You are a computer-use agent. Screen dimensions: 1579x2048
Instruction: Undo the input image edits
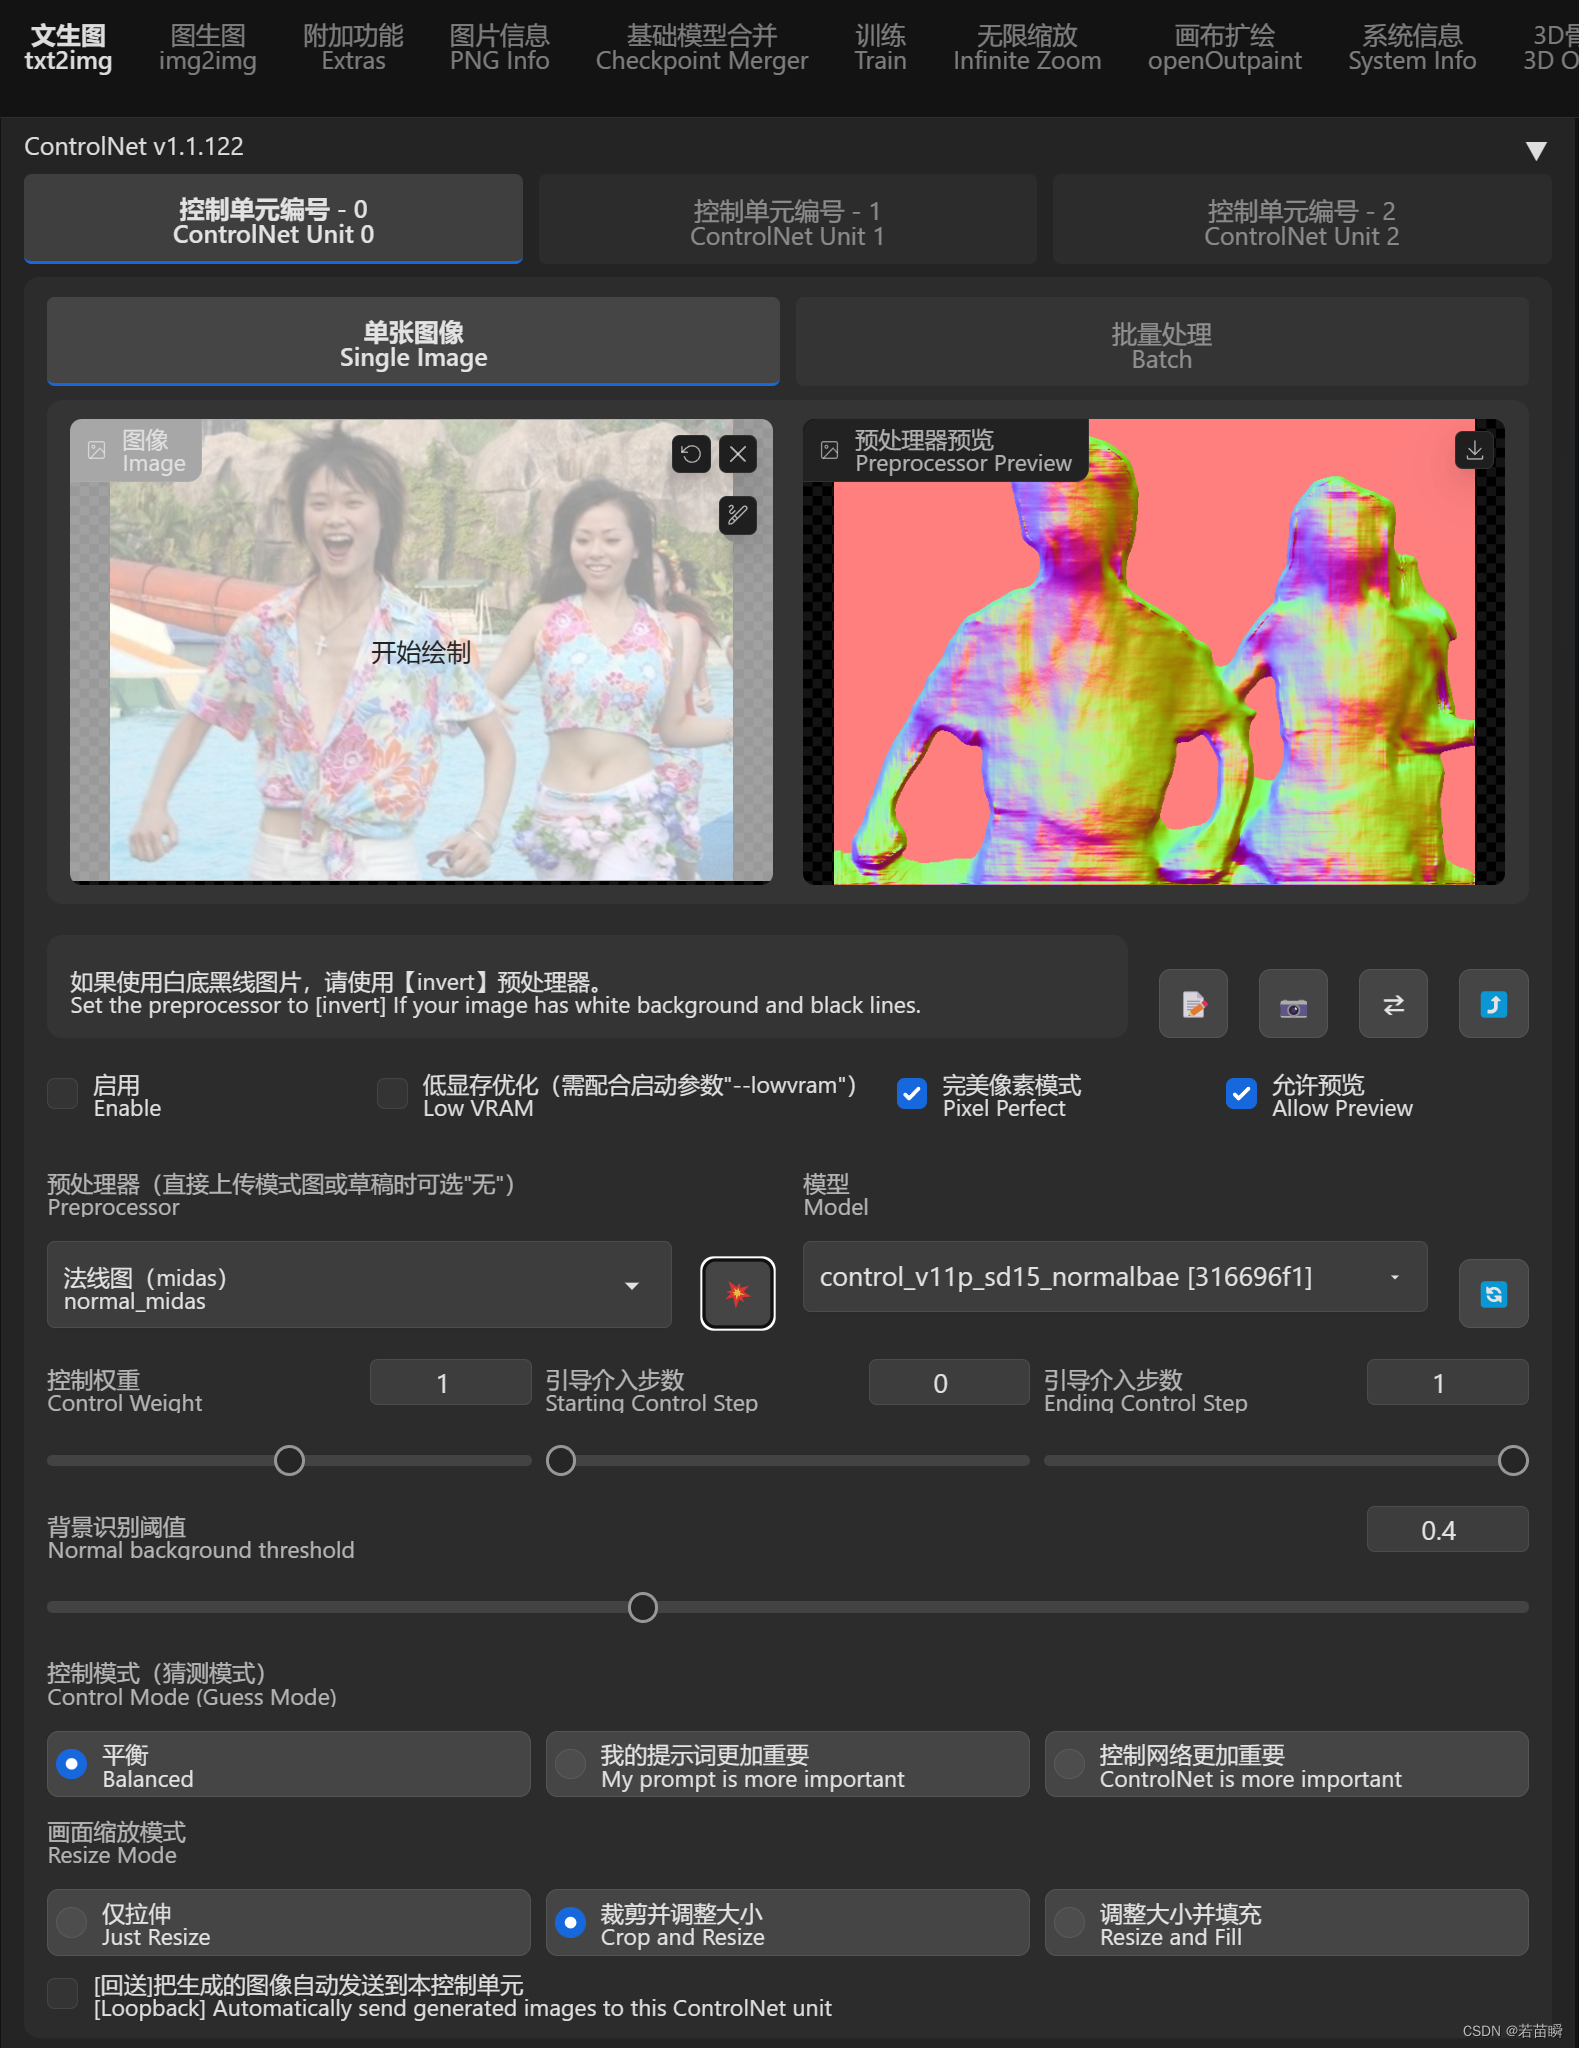pos(691,454)
